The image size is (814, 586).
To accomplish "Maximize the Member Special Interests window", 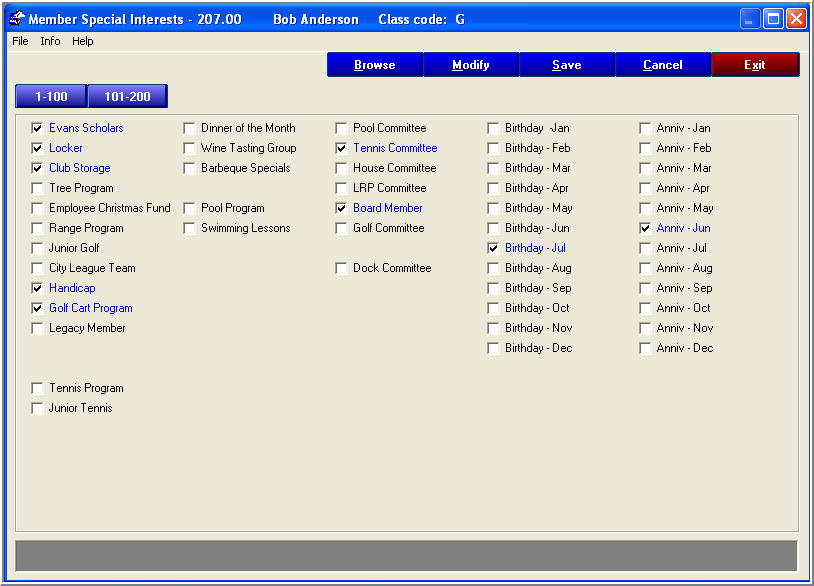I will 773,19.
